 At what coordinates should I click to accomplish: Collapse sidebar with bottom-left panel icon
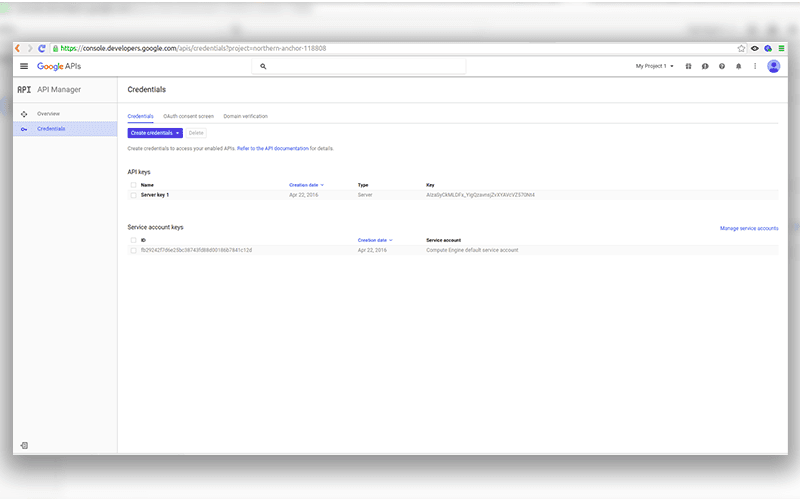[x=24, y=445]
